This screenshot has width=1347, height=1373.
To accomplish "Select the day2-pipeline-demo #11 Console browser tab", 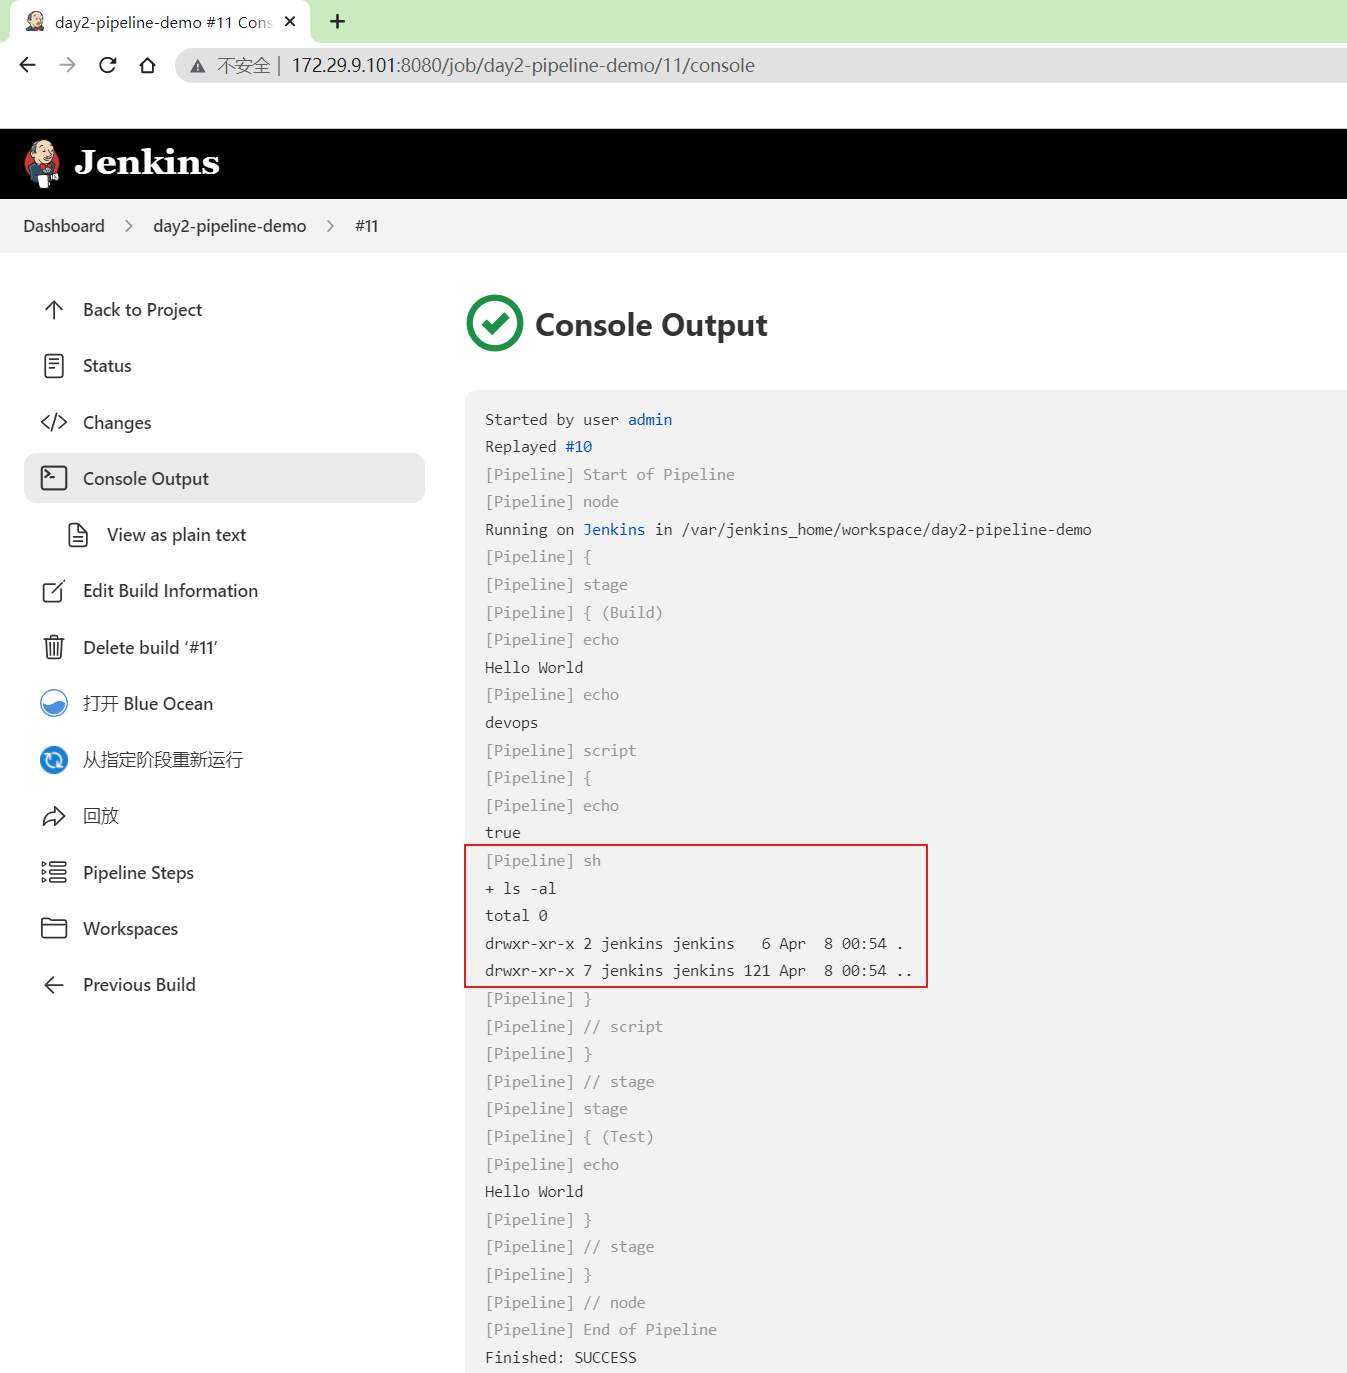I will pyautogui.click(x=160, y=22).
